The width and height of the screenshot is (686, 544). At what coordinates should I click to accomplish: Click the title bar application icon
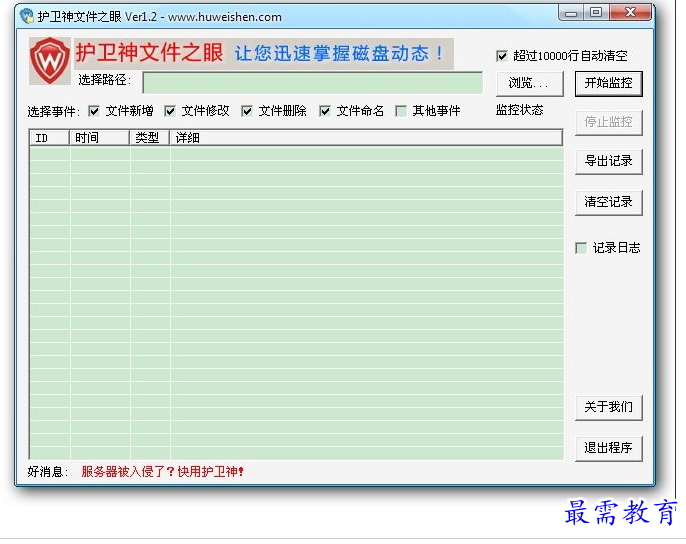(27, 17)
